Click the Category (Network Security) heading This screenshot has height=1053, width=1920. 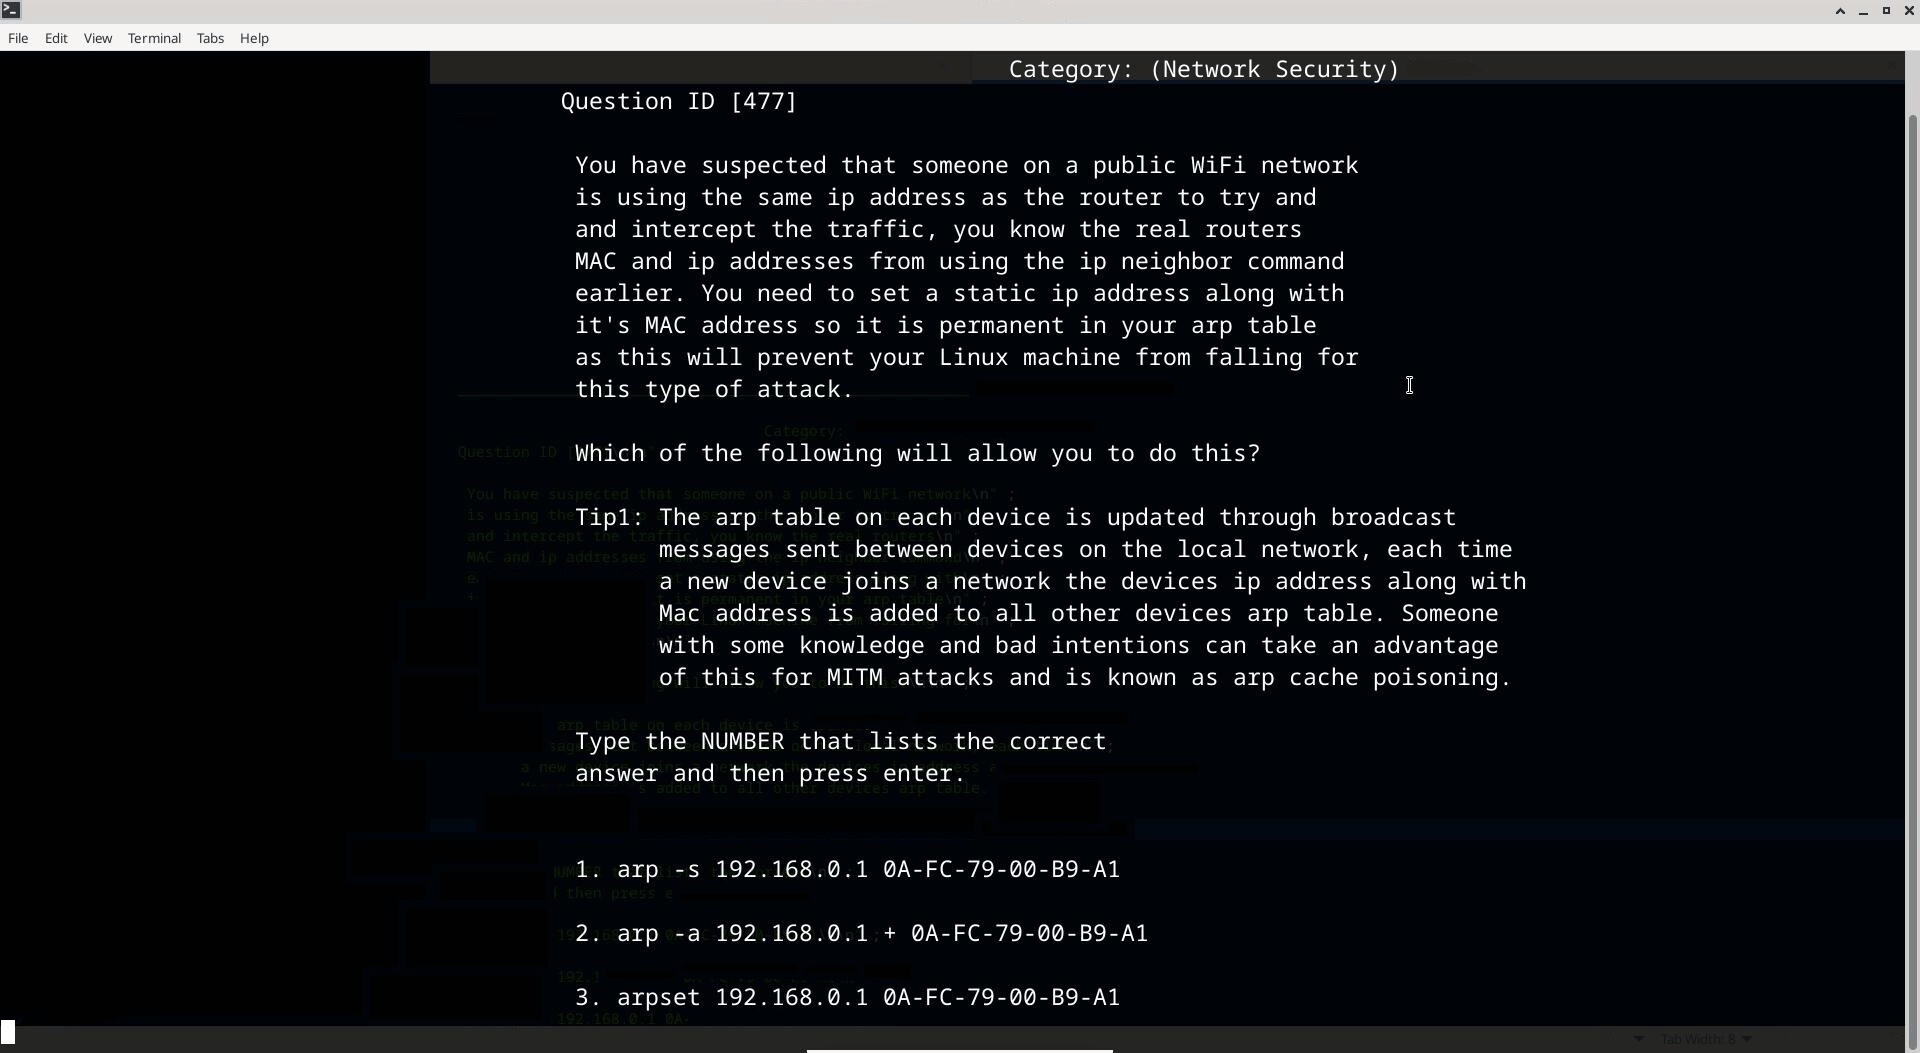pos(1203,69)
